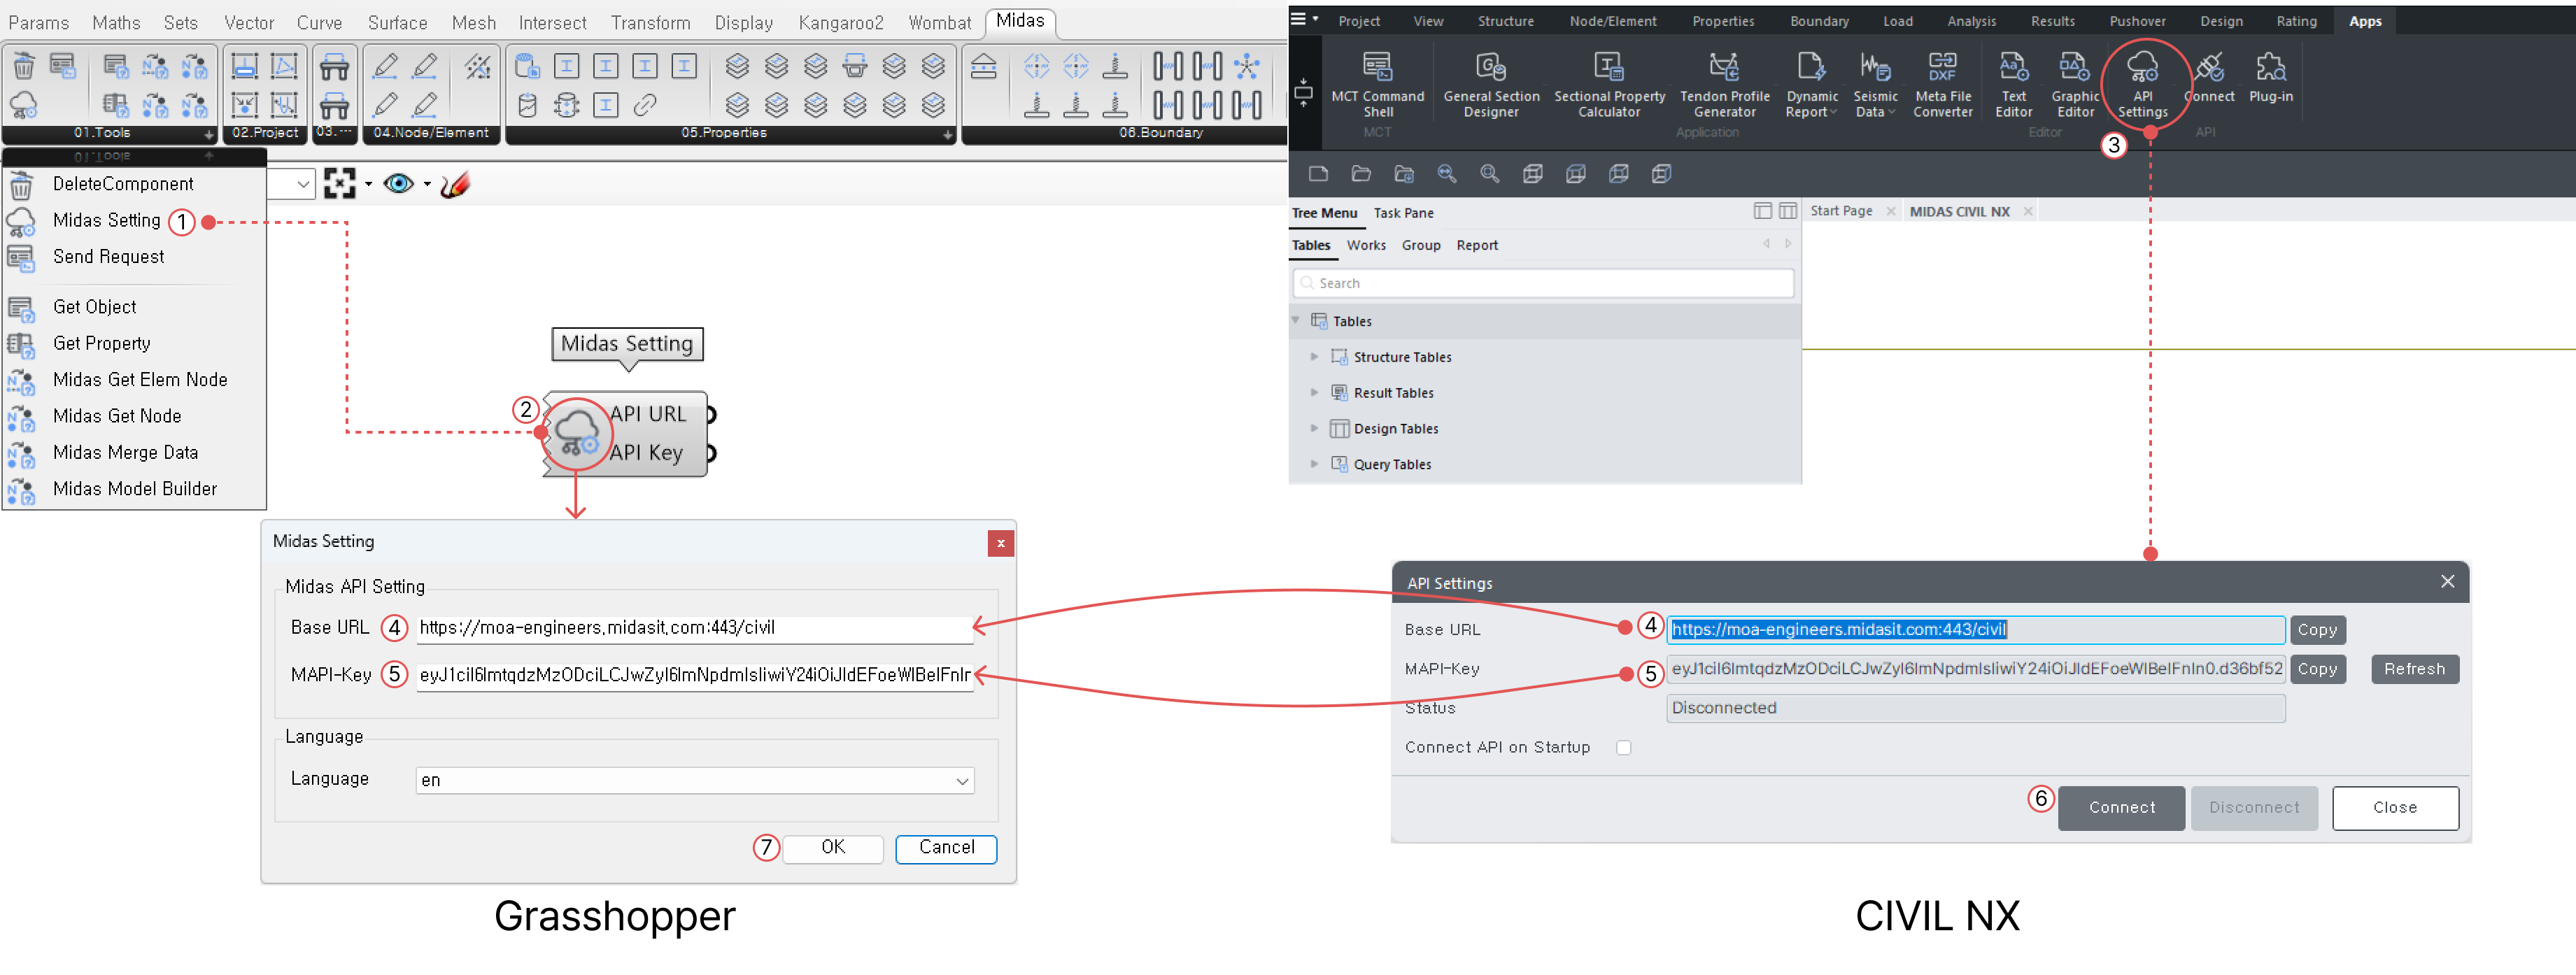Close the Midas Setting dialog with red X

pos(1000,544)
